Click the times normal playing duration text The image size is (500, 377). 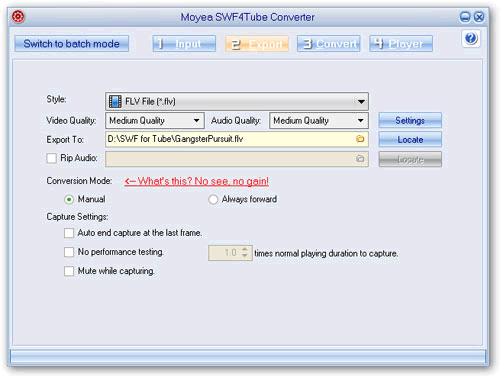pos(326,254)
